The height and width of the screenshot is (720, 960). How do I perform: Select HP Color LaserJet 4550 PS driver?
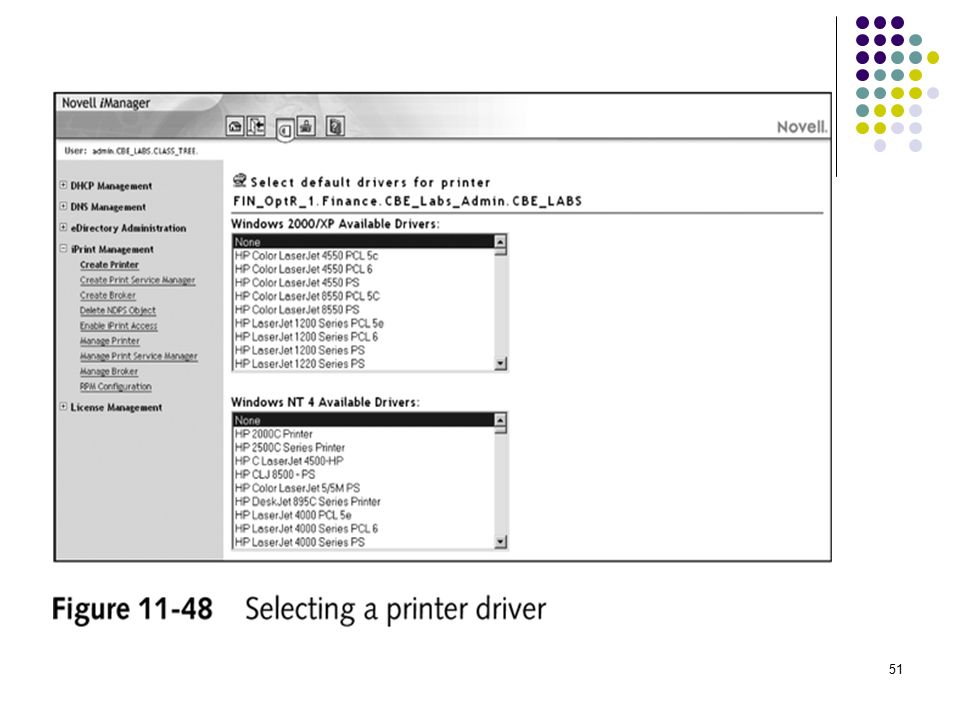coord(364,282)
